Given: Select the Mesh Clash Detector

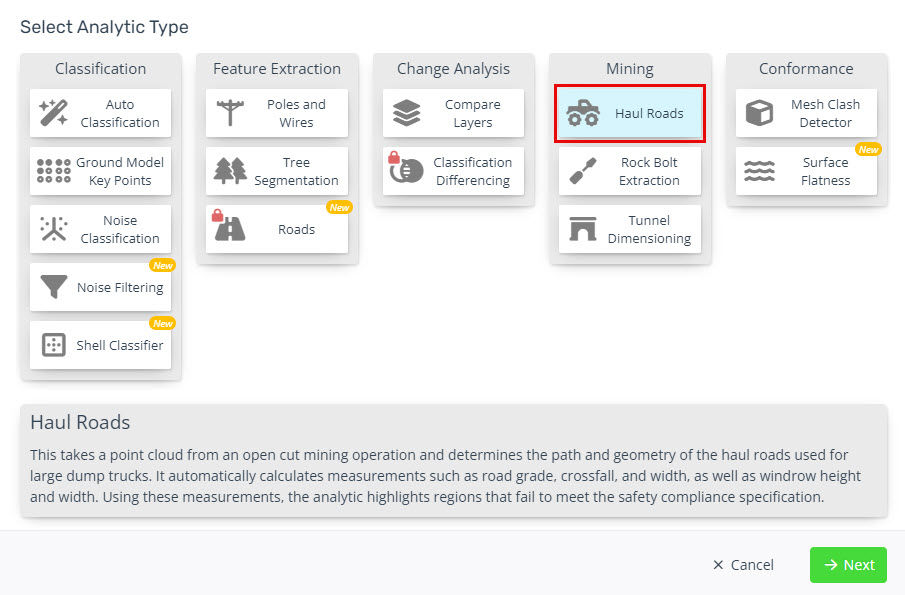Looking at the screenshot, I should [806, 113].
